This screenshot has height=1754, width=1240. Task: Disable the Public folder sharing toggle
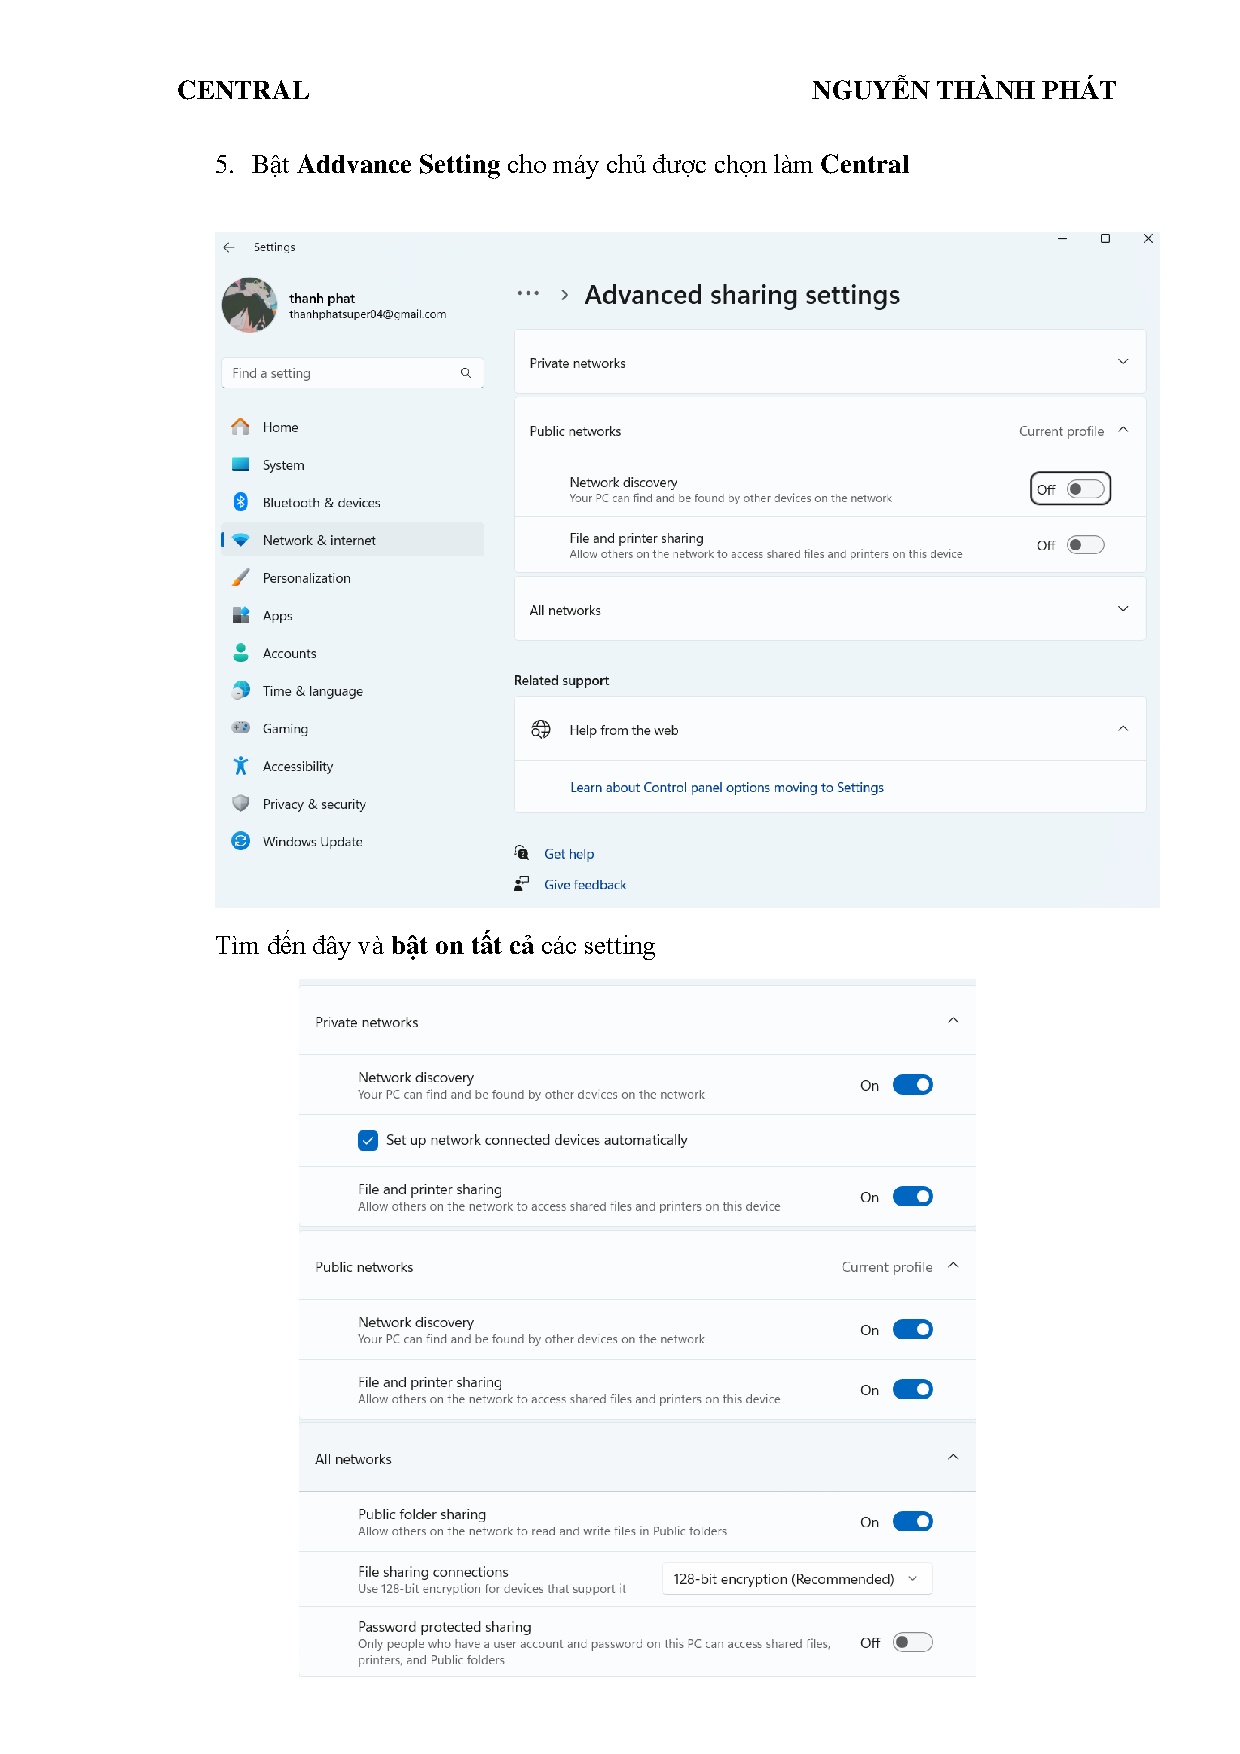coord(912,1521)
